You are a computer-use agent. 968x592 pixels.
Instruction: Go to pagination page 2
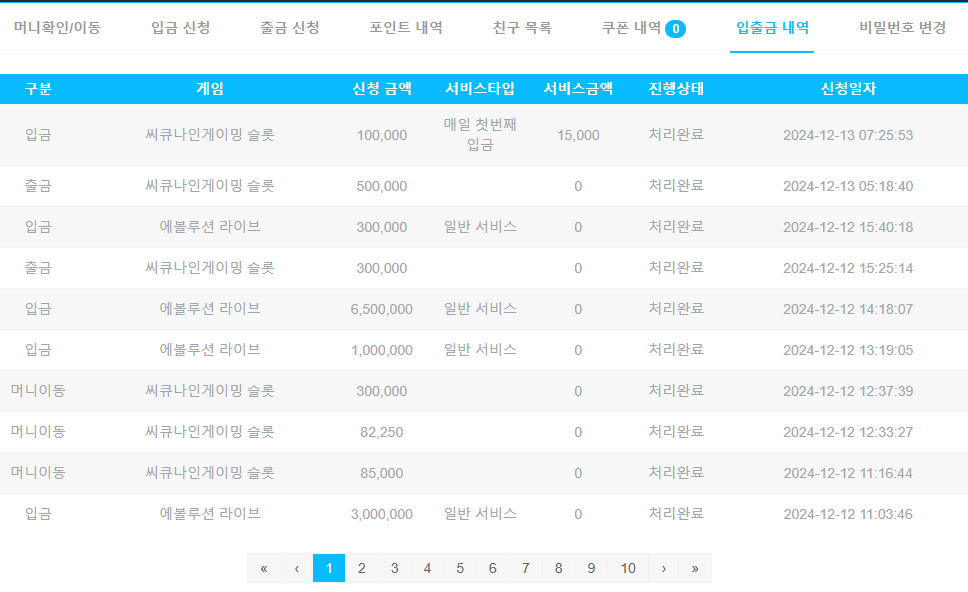click(362, 568)
